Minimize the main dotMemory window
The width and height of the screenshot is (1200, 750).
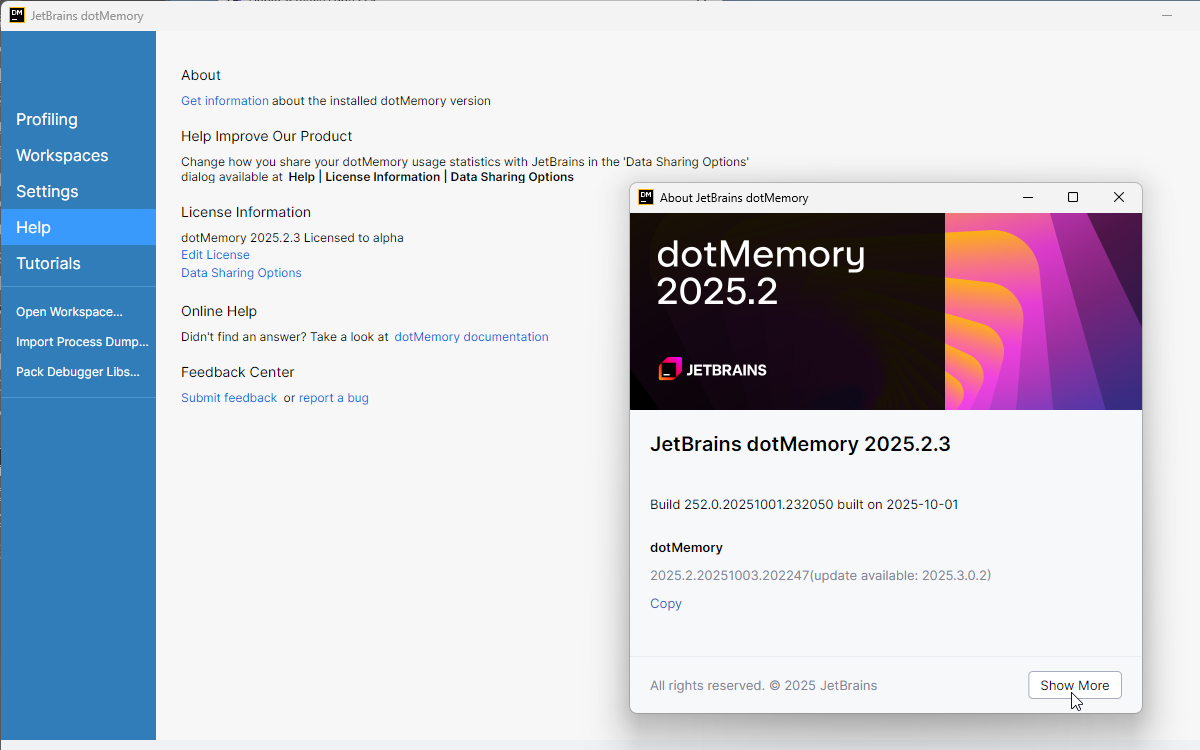click(x=1167, y=16)
